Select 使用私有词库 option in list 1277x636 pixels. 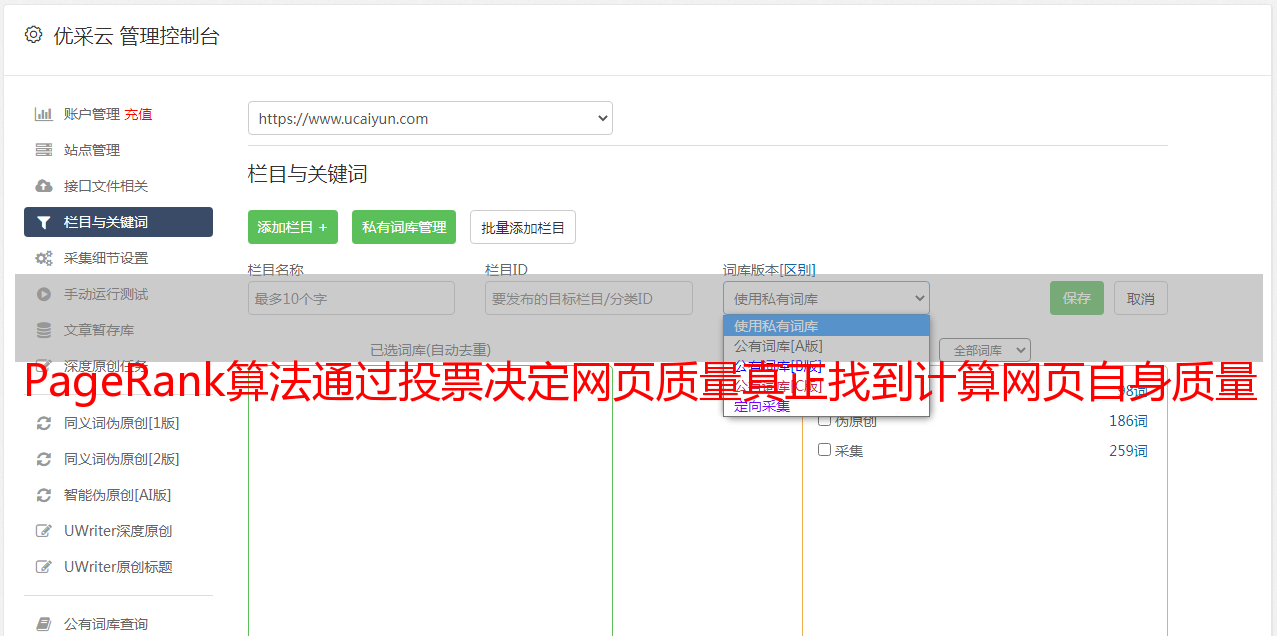(x=826, y=326)
